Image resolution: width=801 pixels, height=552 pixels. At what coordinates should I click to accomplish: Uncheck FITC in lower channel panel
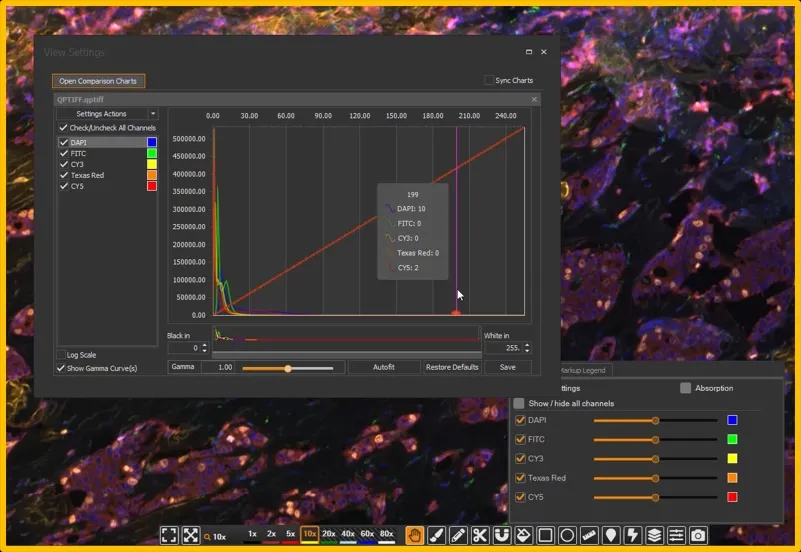520,439
